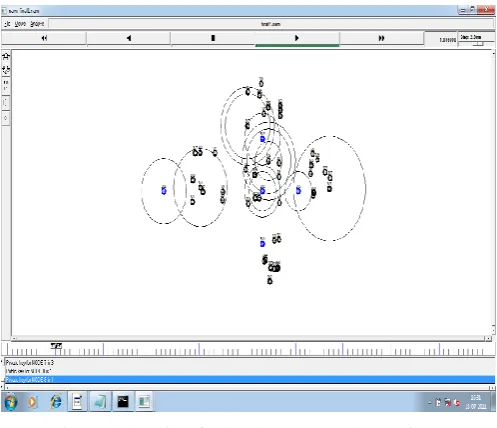Show hidden system tray icons

click(x=430, y=403)
